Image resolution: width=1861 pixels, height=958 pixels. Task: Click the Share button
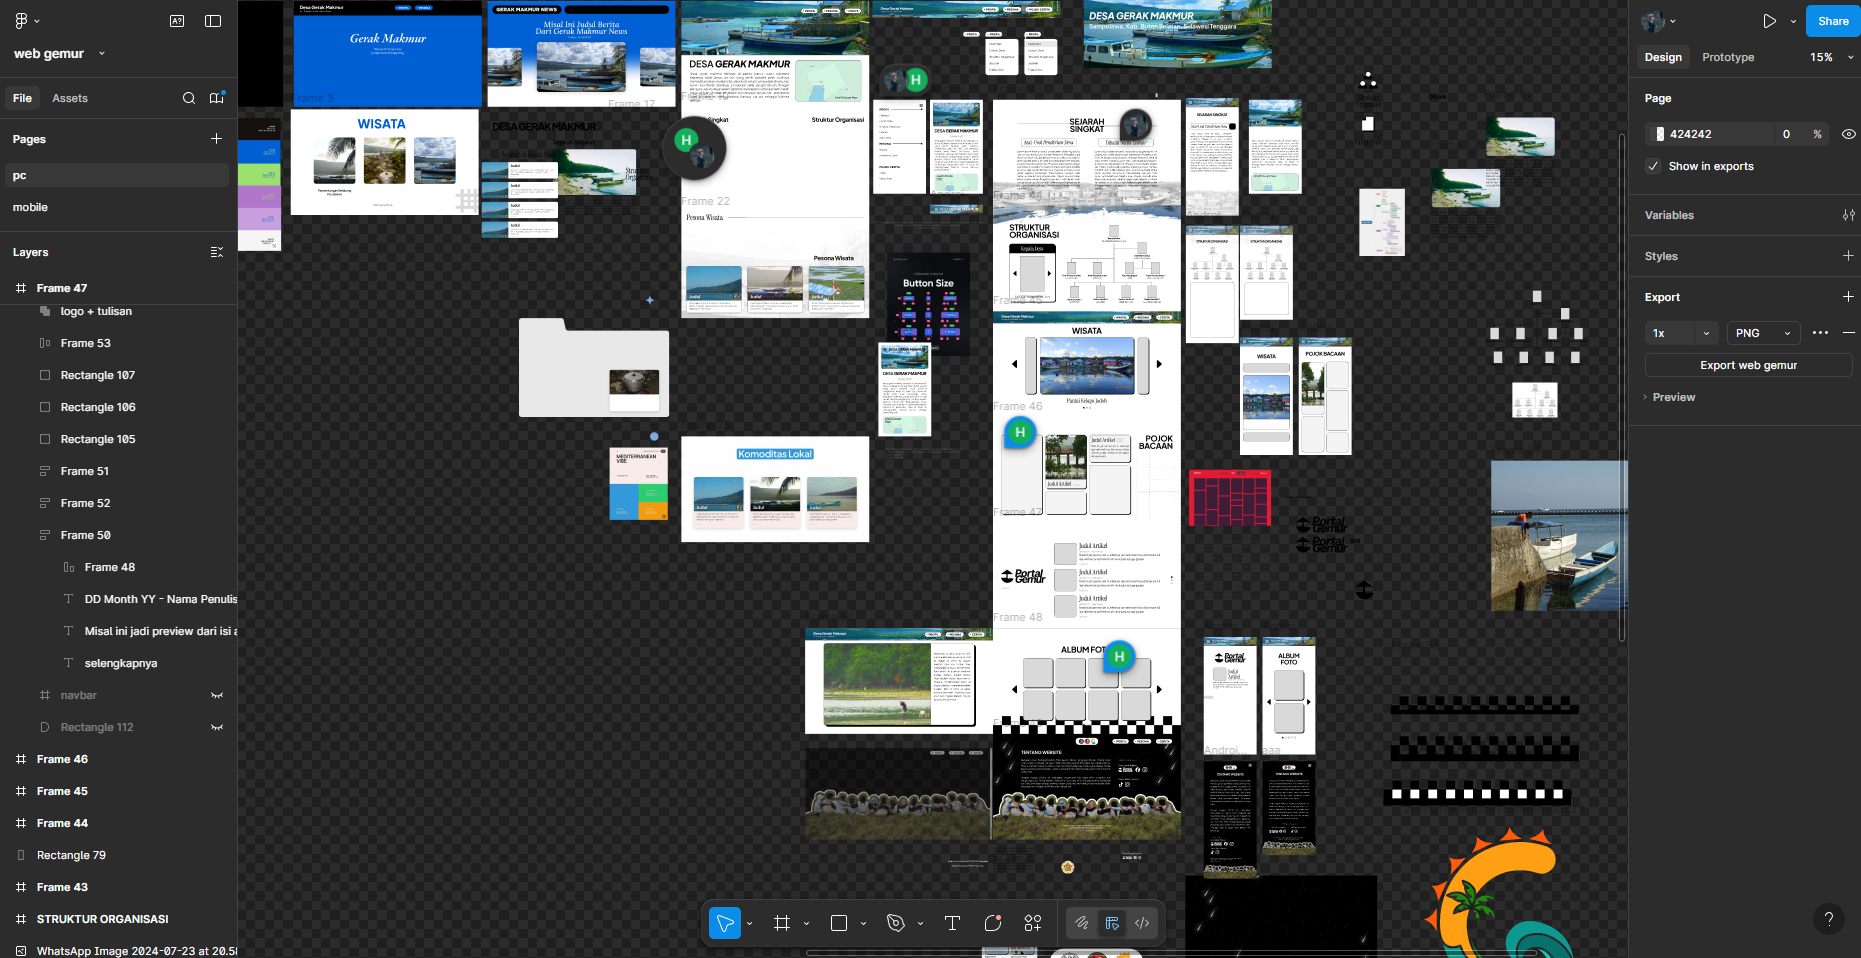[1832, 21]
